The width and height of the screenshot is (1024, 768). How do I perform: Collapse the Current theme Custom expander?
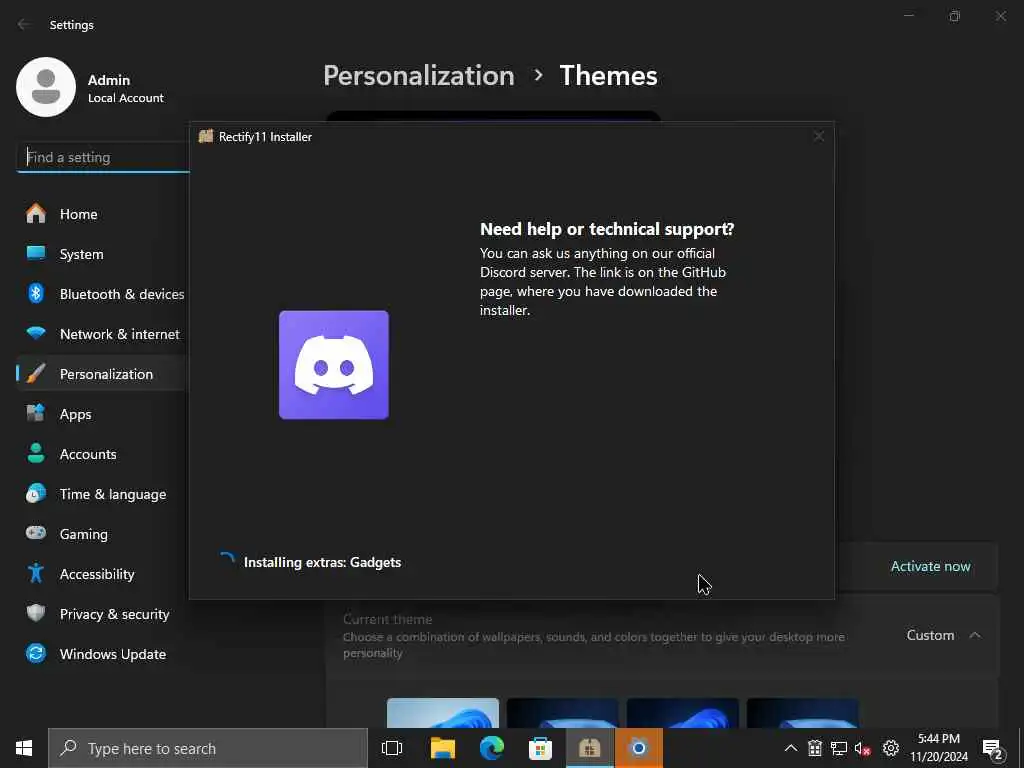click(x=974, y=635)
